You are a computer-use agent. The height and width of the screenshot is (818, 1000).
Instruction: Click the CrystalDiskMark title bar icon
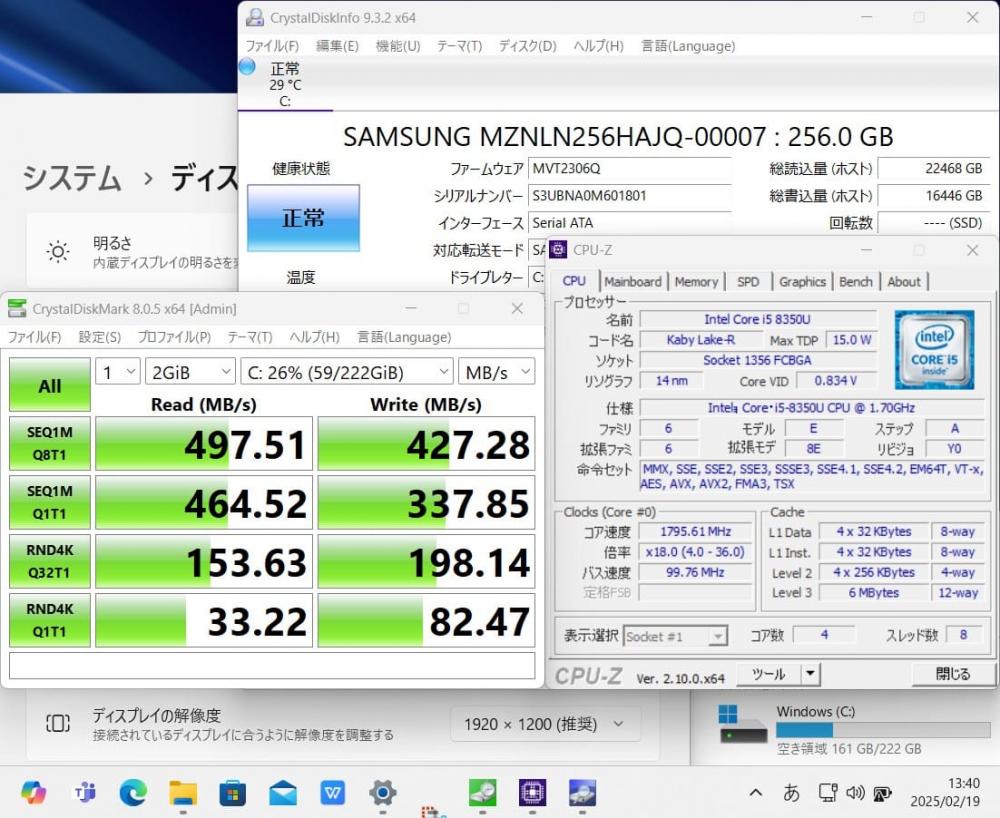[x=17, y=309]
